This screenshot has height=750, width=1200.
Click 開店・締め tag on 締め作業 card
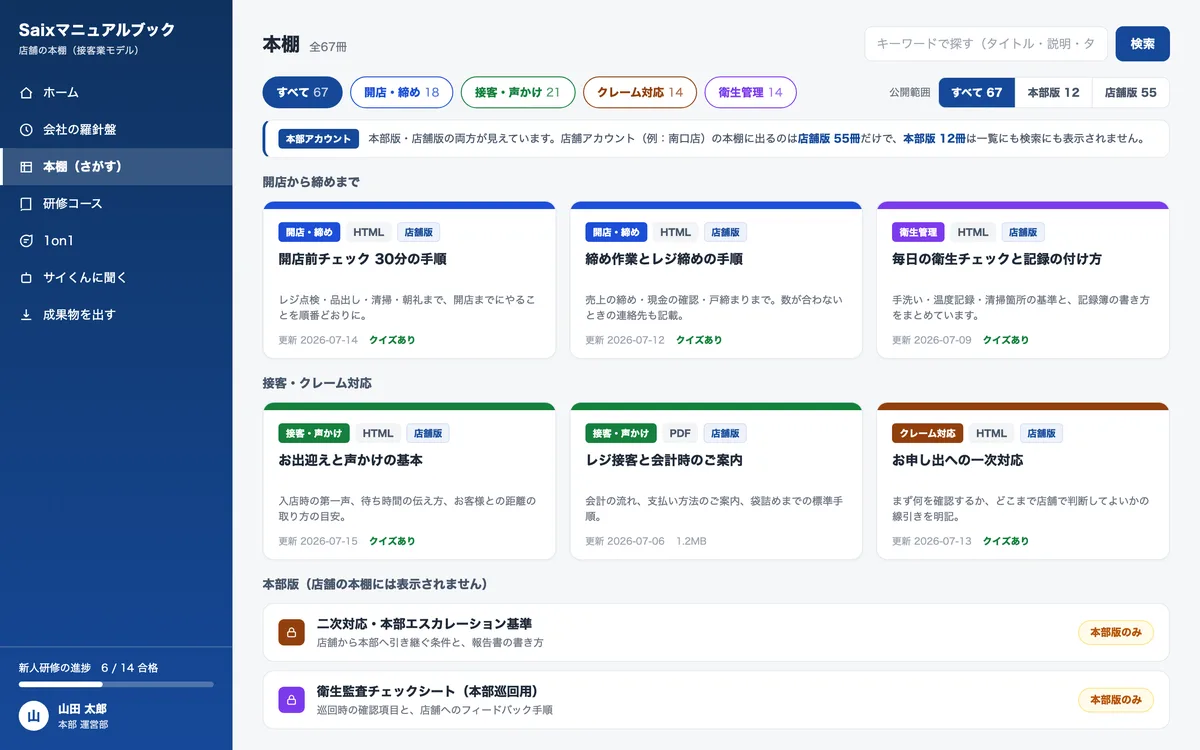tap(616, 232)
